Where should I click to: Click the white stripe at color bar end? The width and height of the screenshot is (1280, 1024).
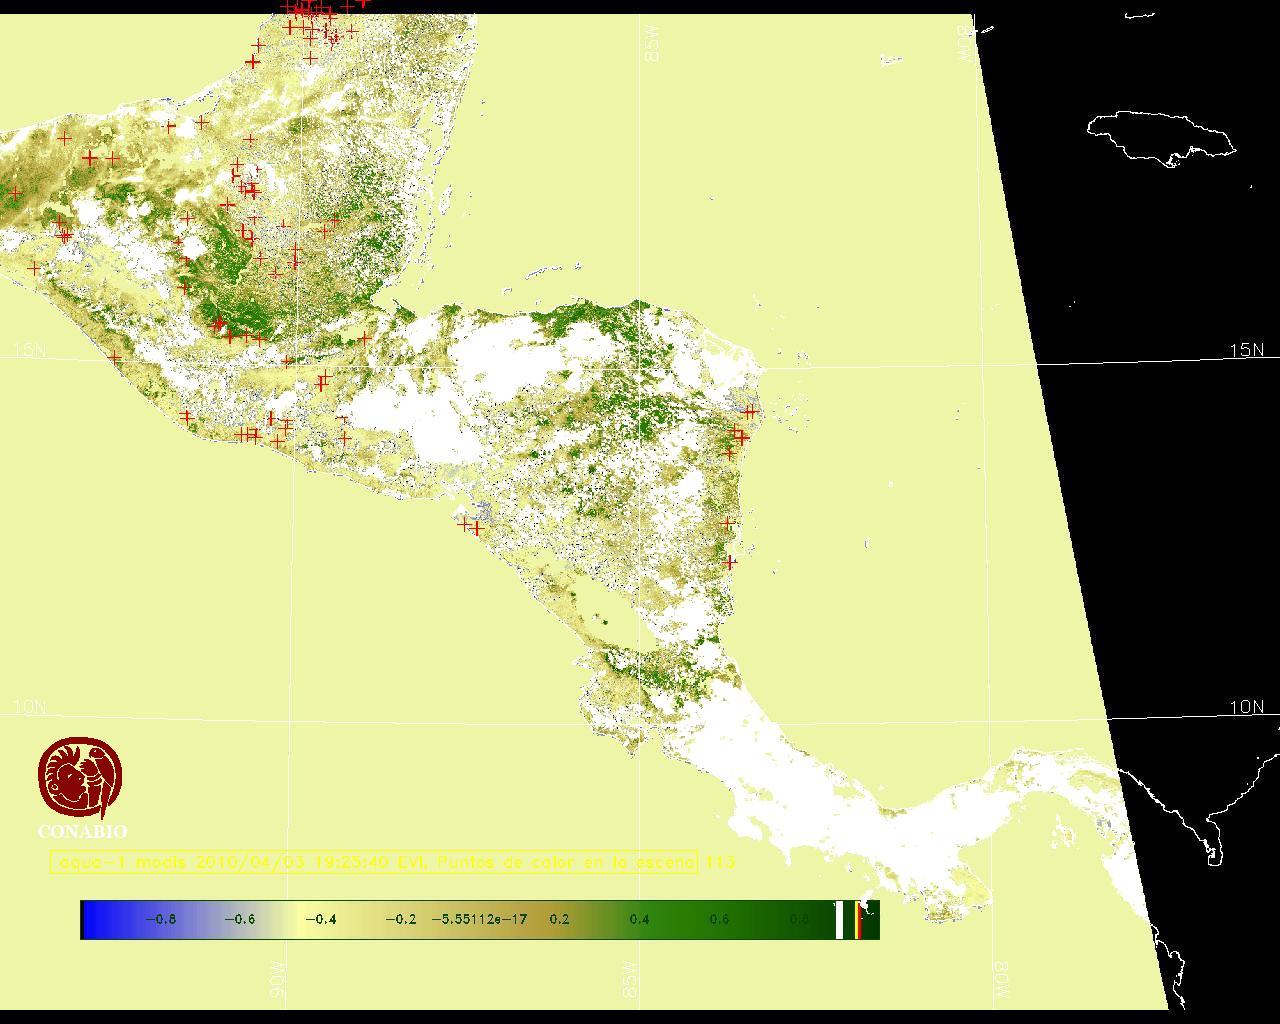point(840,920)
